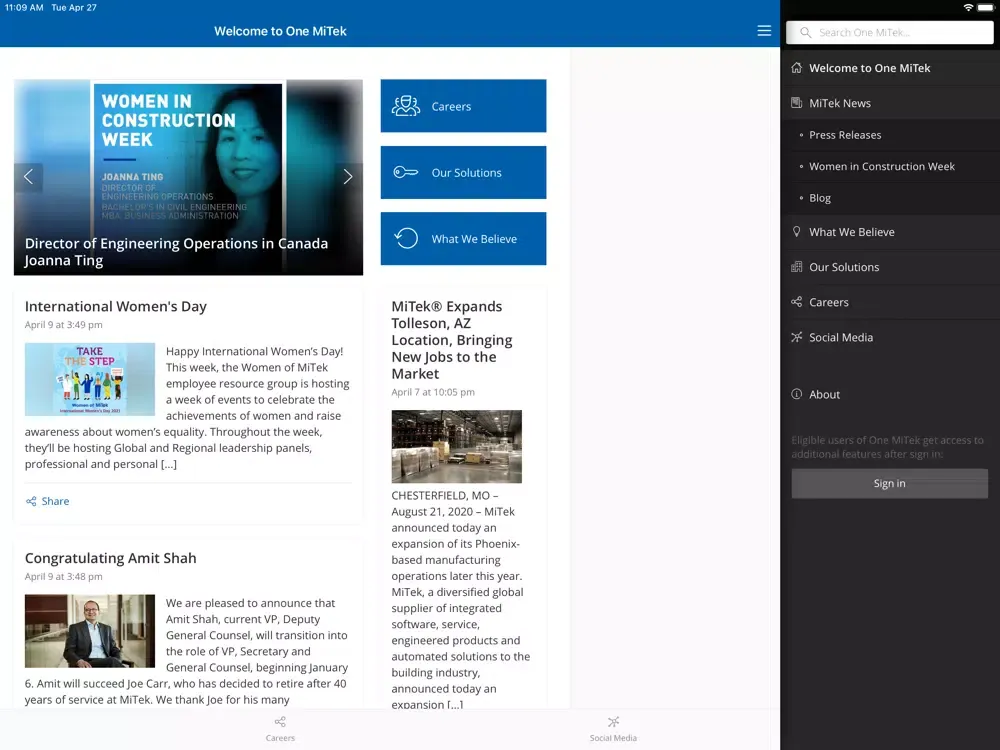Click the 'April 9 at 3:48 pm' timestamp
This screenshot has width=1000, height=750.
coord(64,577)
